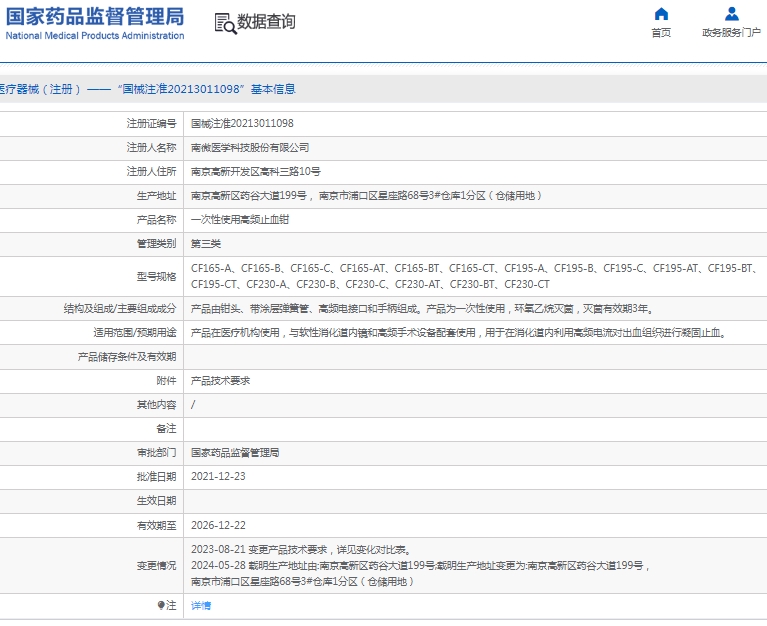The width and height of the screenshot is (767, 626).
Task: Open the 政务服务门户 user icon
Action: 732,14
